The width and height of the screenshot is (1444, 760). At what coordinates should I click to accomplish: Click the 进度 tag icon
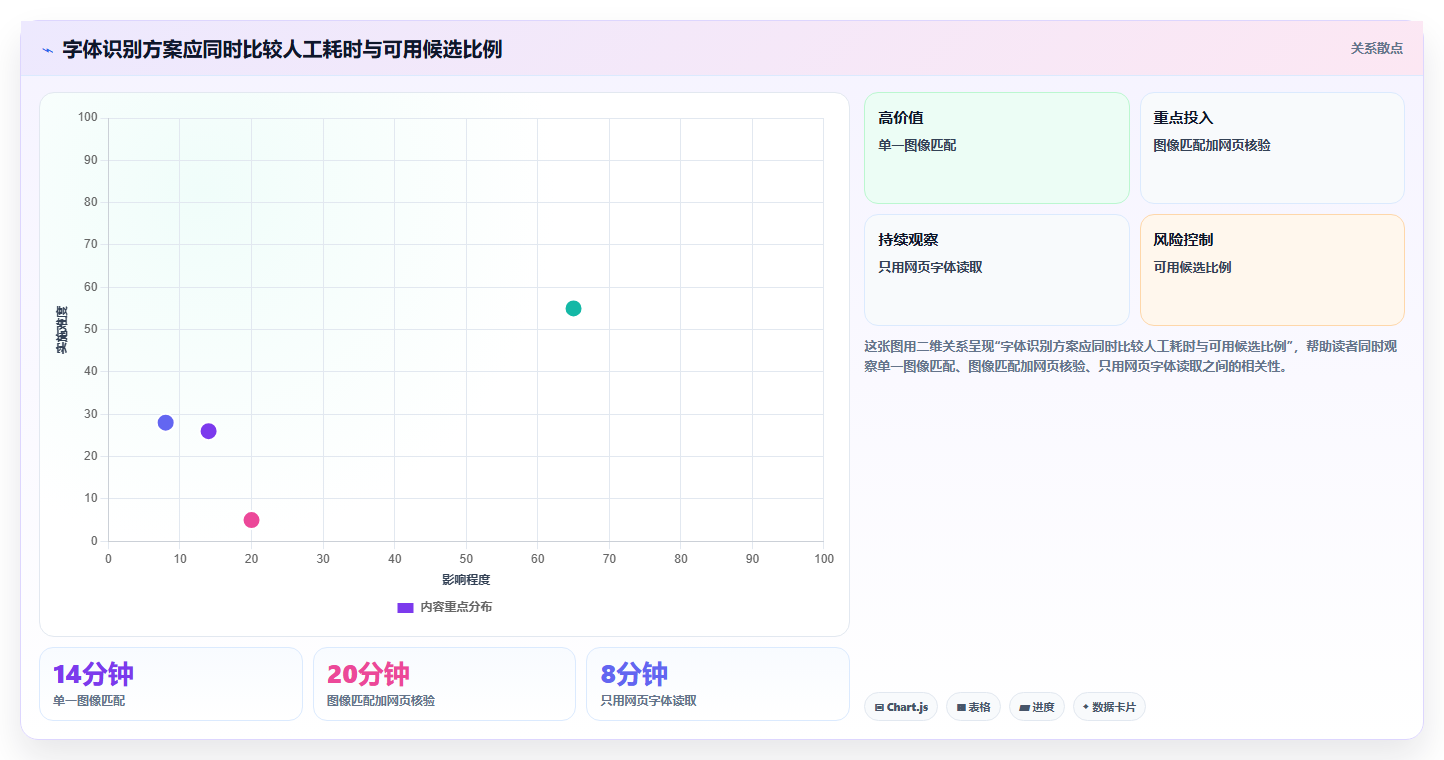click(1024, 707)
